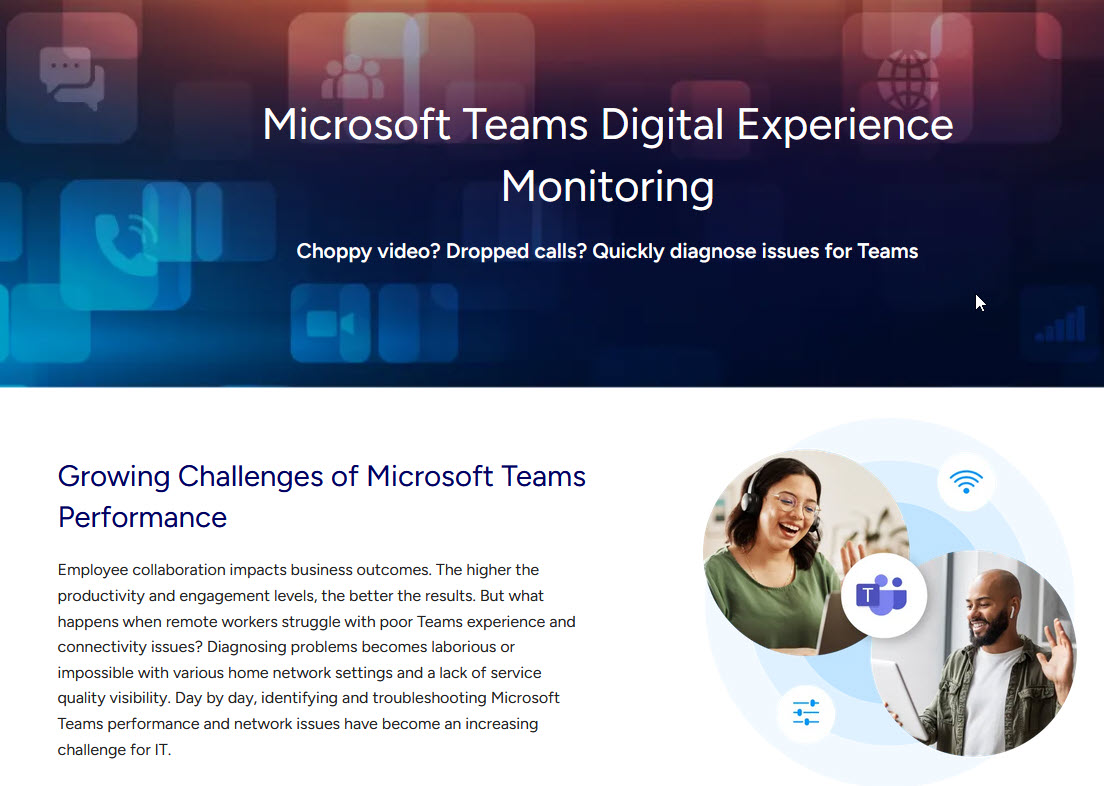The height and width of the screenshot is (786, 1104).
Task: Click the globe icon in banner
Action: point(907,77)
